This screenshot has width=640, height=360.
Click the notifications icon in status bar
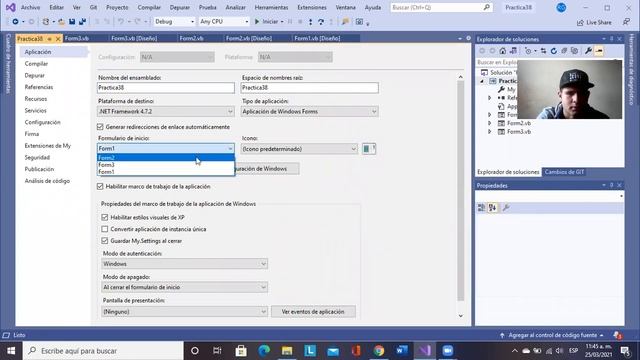pyautogui.click(x=618, y=335)
